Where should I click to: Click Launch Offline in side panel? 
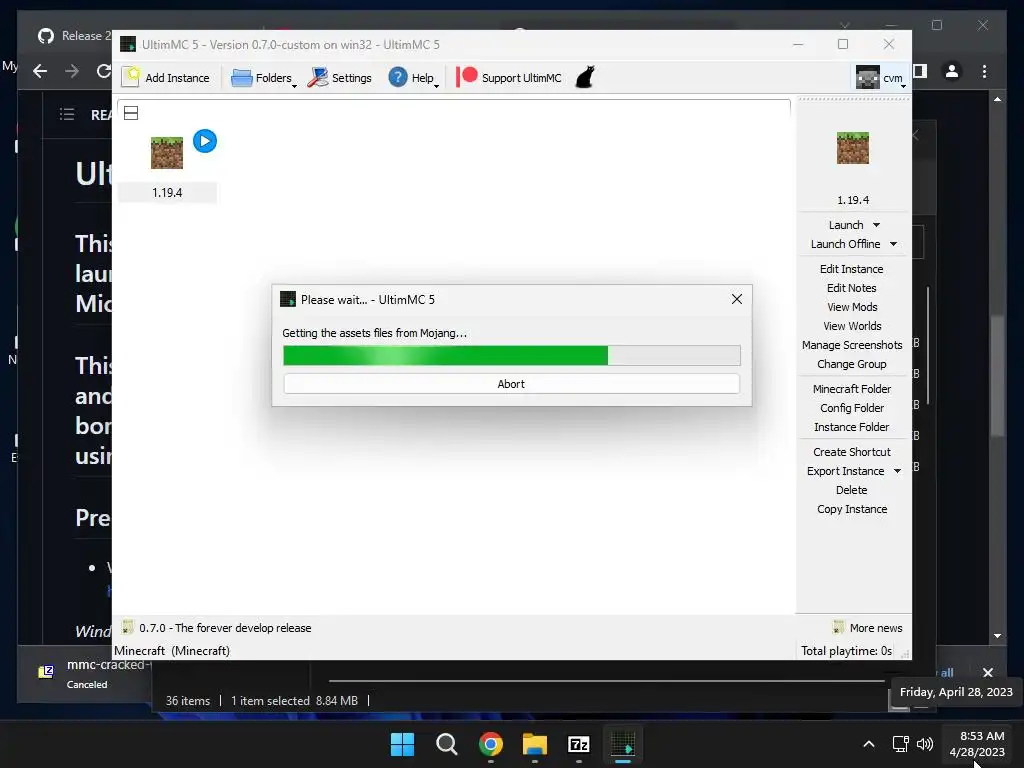(x=845, y=244)
